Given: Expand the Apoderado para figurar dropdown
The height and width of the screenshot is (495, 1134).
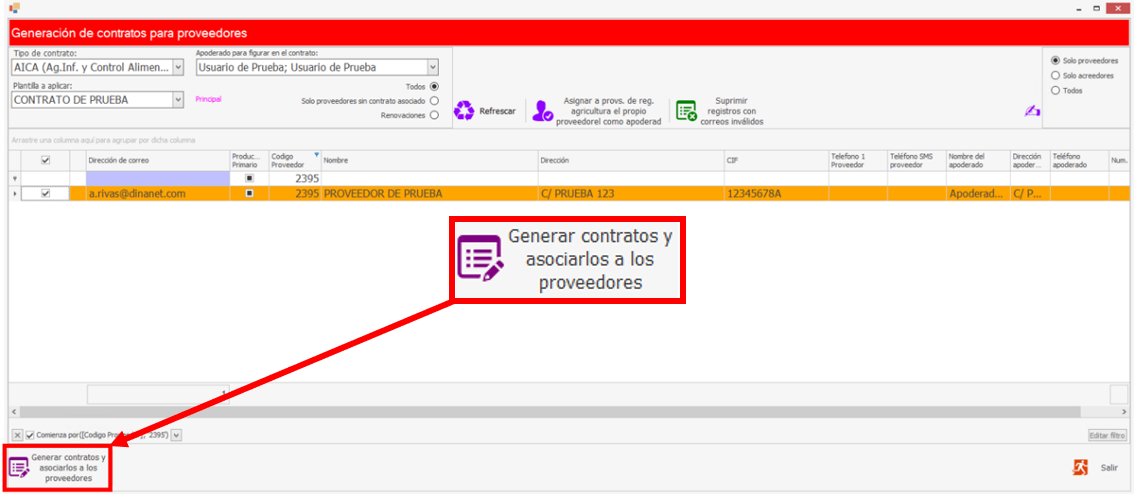Looking at the screenshot, I should click(x=433, y=68).
